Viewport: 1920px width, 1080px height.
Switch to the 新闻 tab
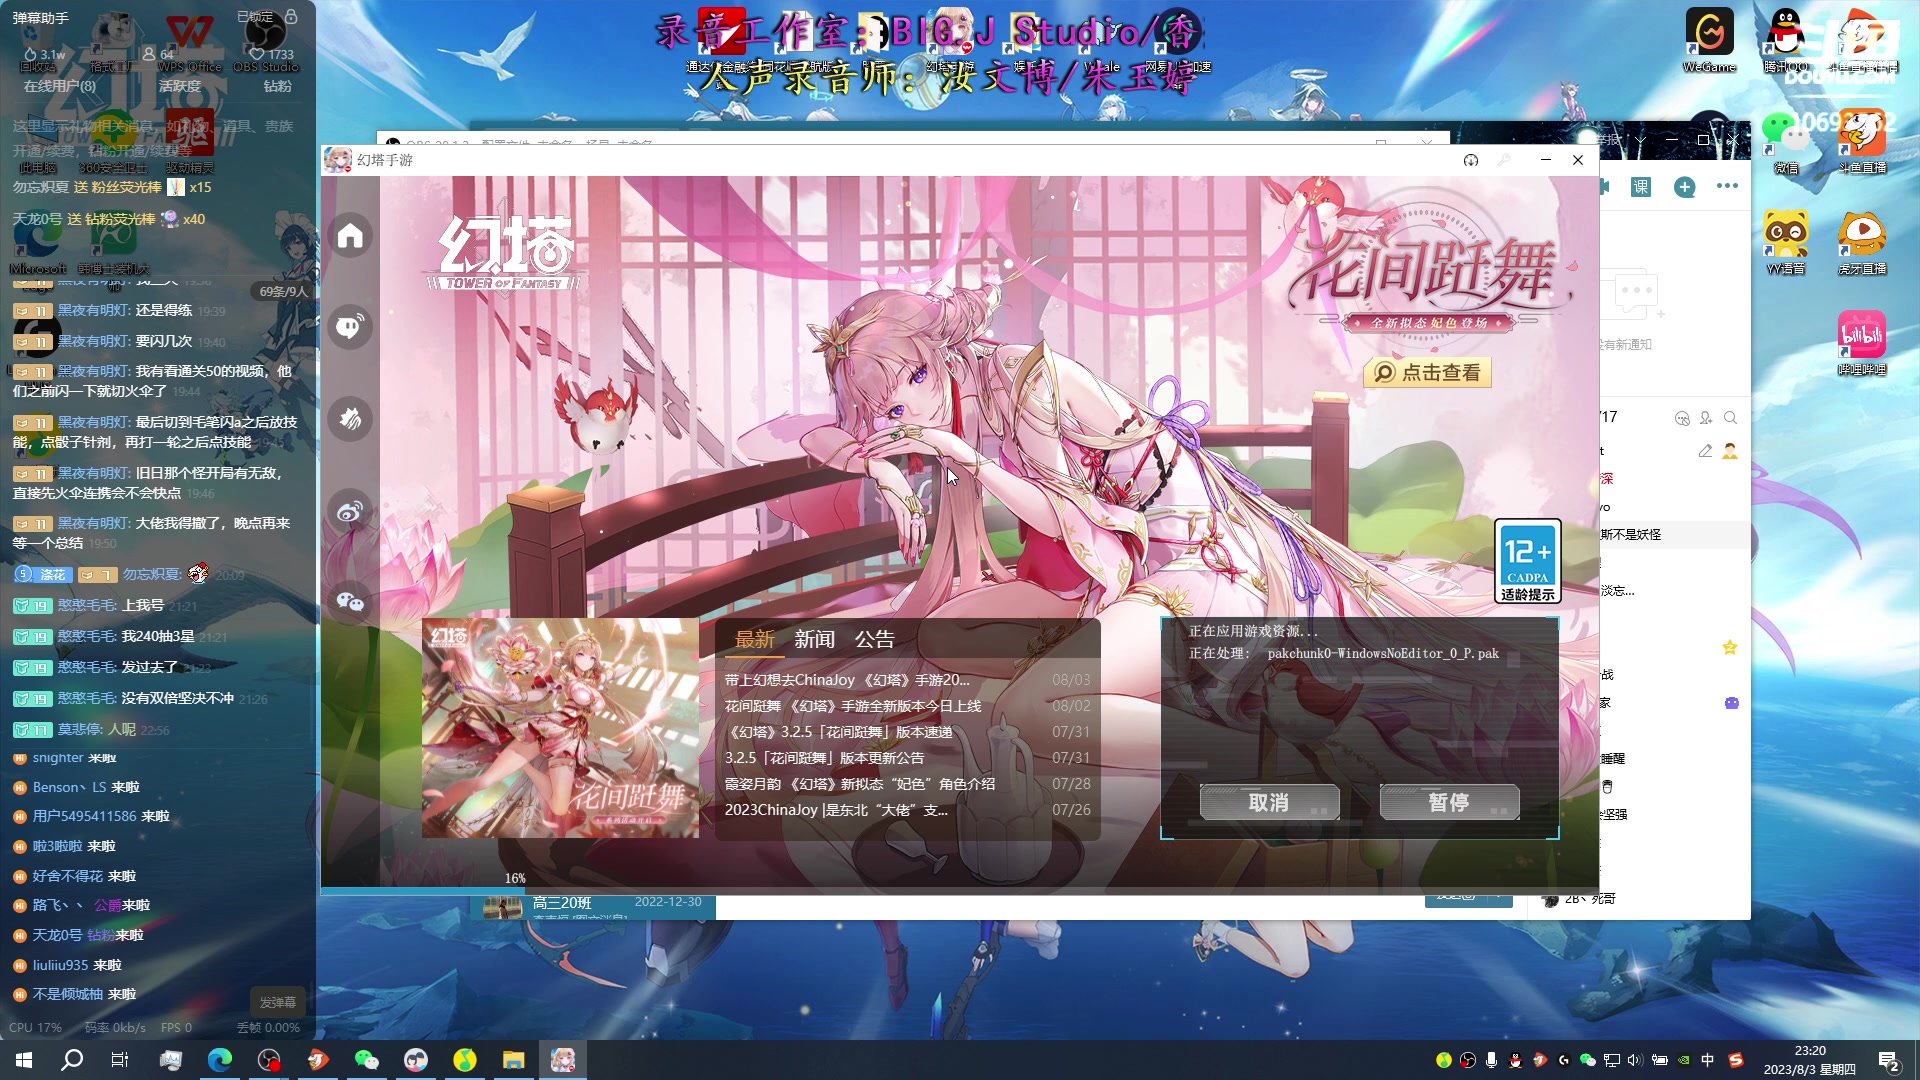[x=815, y=639]
